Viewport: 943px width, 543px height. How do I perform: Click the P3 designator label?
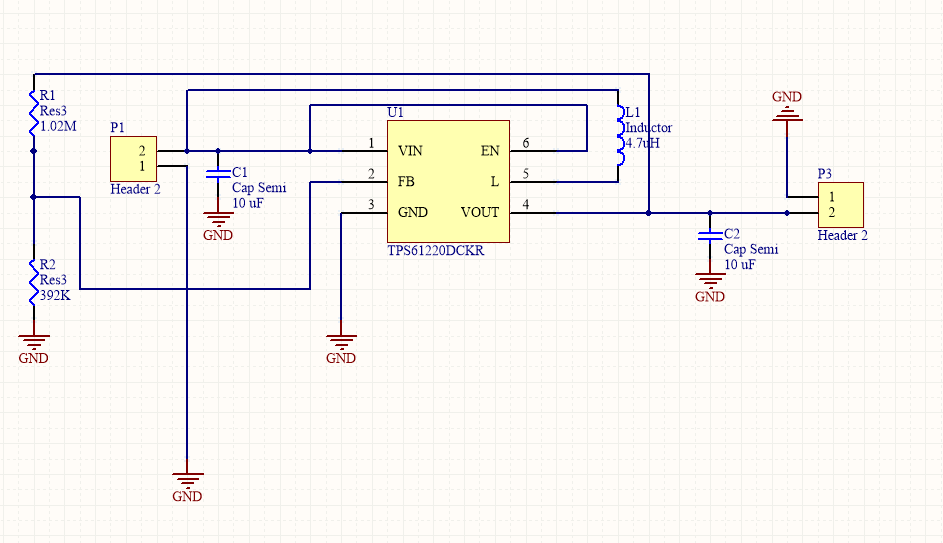point(825,174)
